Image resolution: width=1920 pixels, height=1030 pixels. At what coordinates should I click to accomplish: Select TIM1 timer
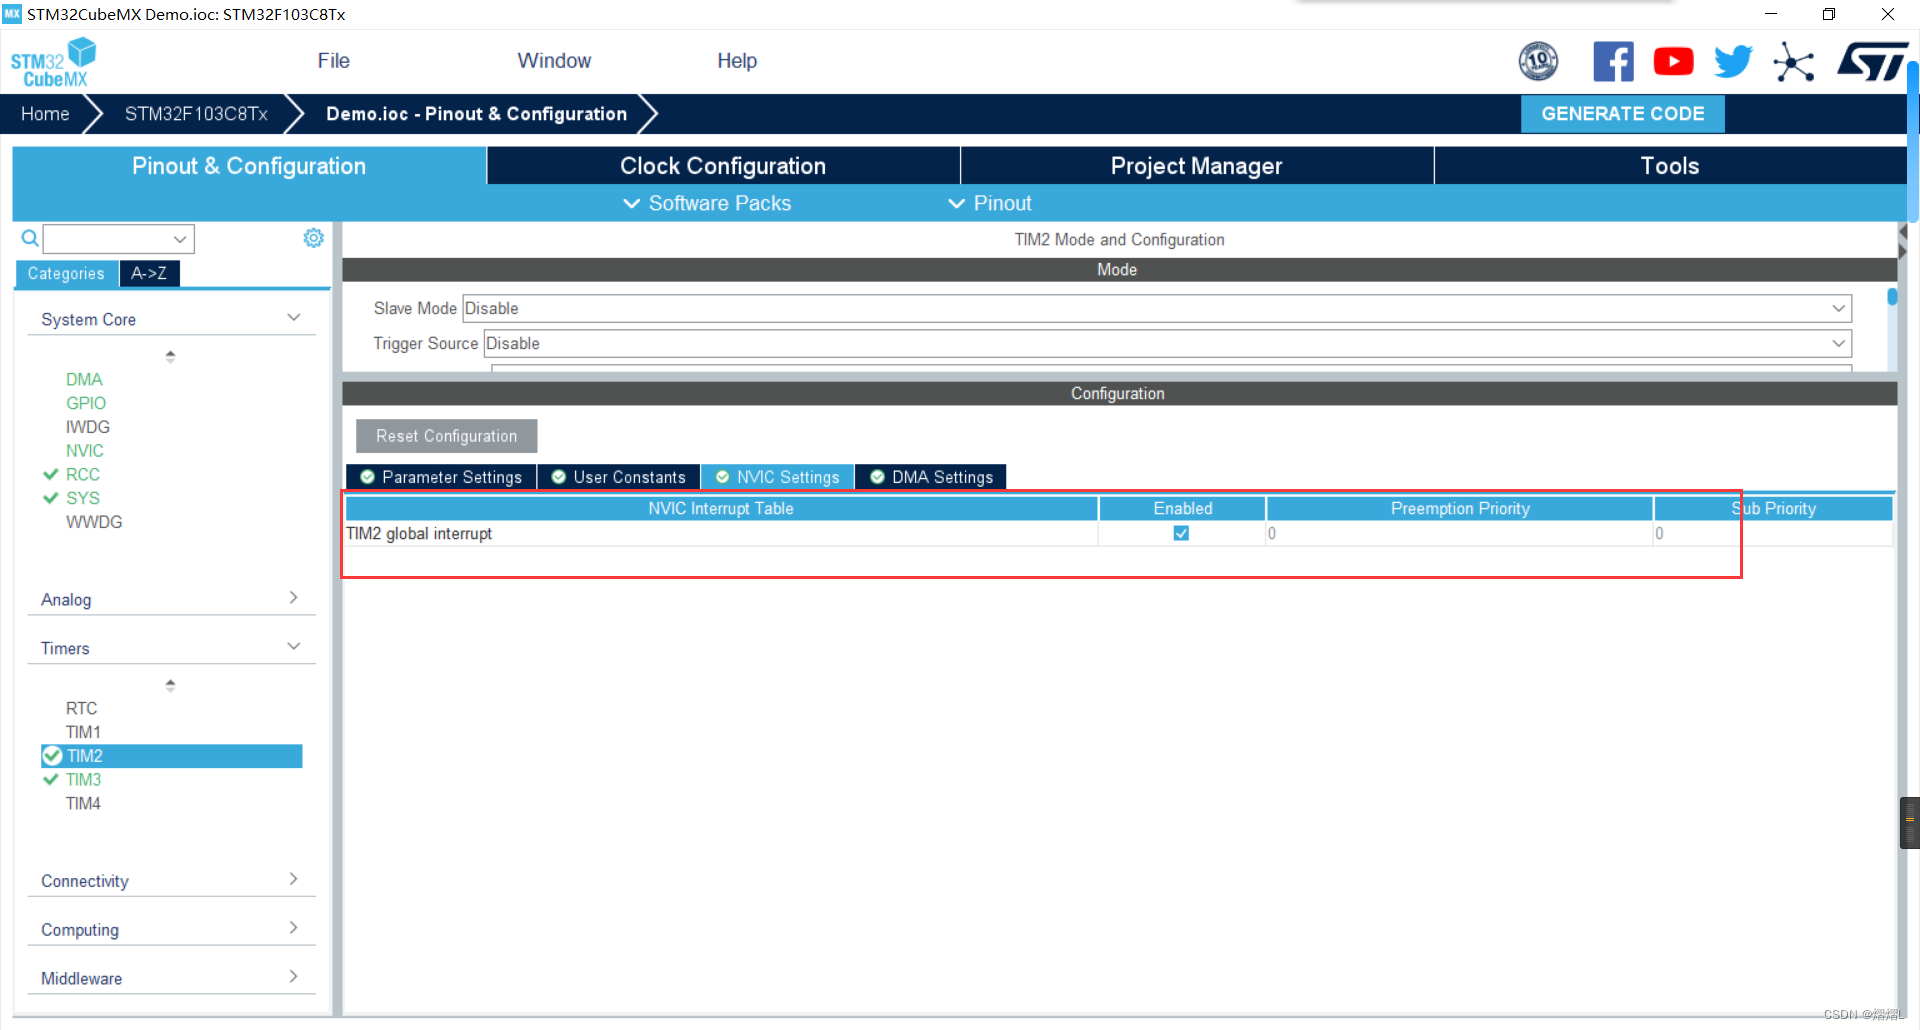pyautogui.click(x=83, y=732)
